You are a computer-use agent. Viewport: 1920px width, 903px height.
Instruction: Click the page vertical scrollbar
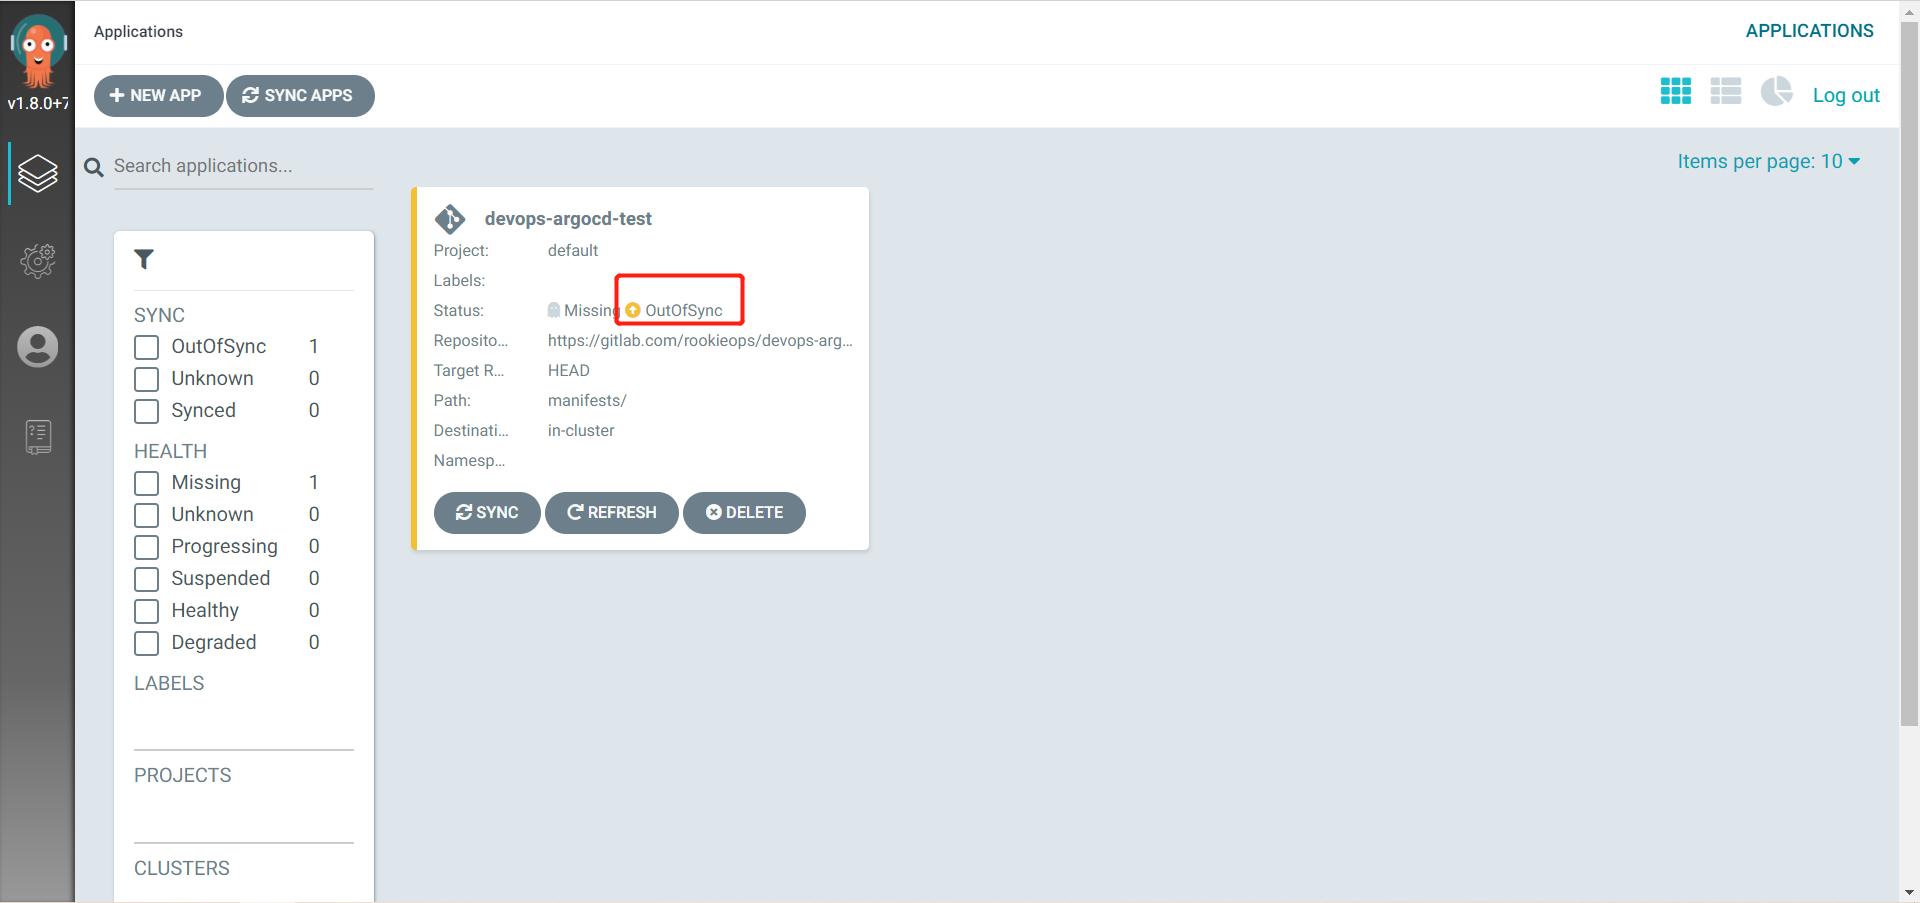pyautogui.click(x=1909, y=374)
